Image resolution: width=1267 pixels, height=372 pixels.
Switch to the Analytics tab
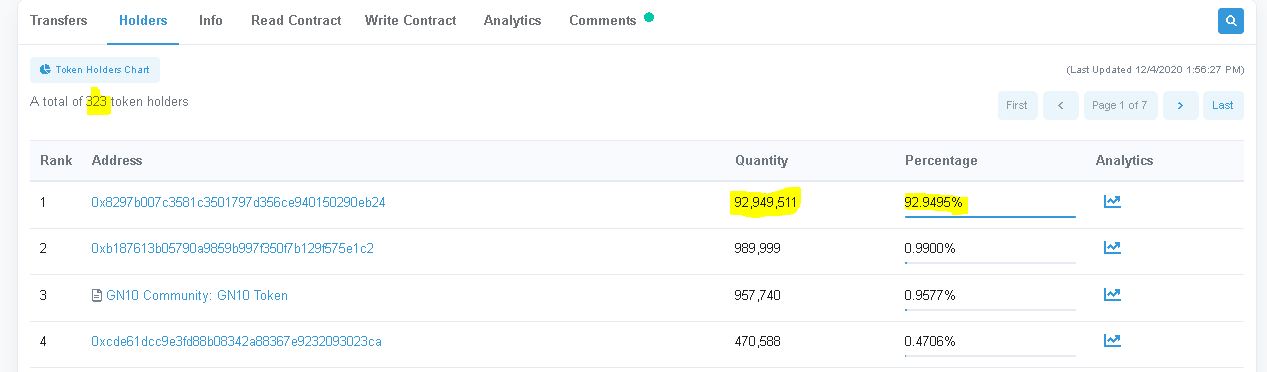pos(512,20)
